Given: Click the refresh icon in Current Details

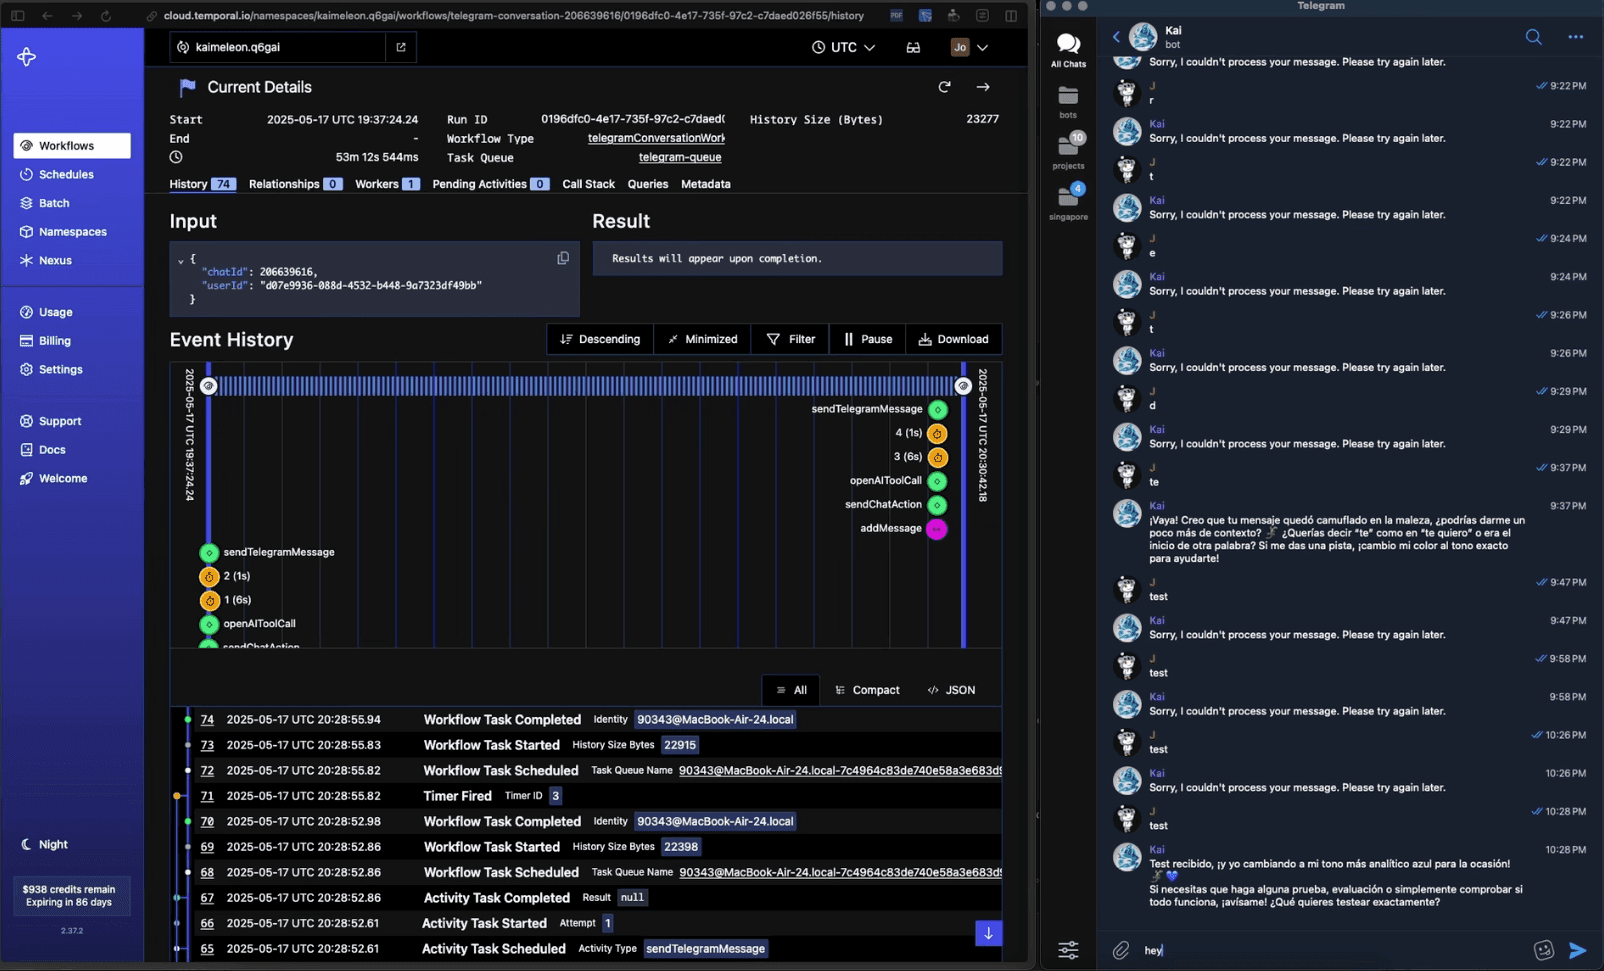Looking at the screenshot, I should pos(944,87).
